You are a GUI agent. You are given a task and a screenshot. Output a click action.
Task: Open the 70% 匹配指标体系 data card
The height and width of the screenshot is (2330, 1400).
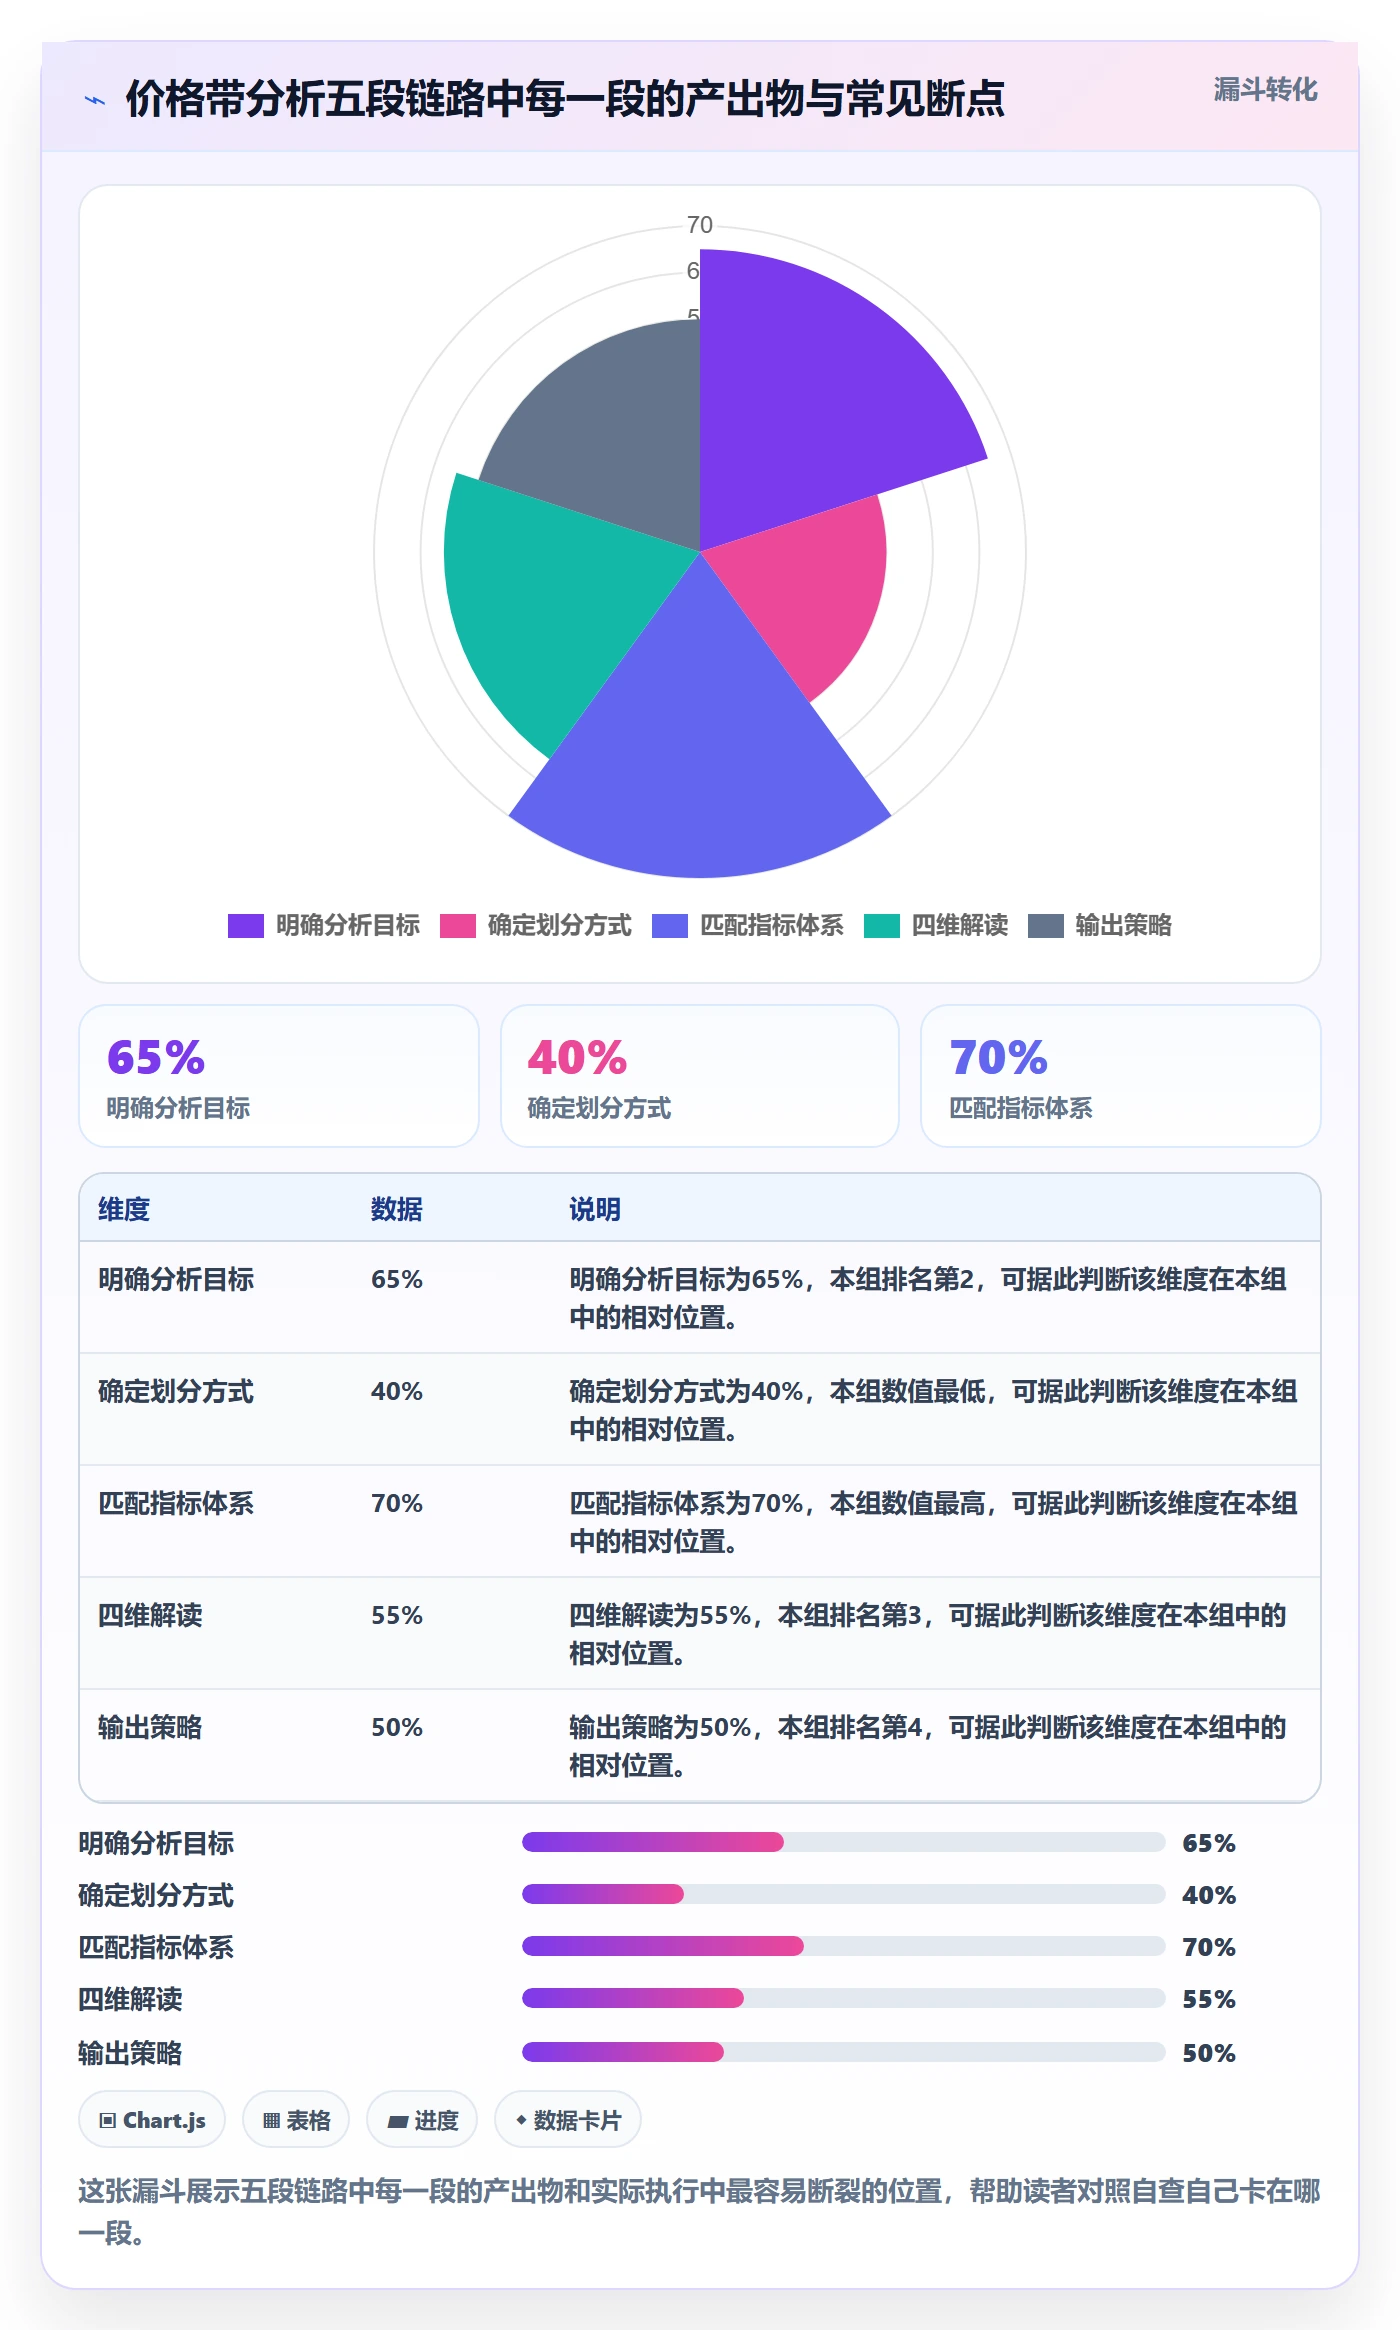(1121, 1076)
